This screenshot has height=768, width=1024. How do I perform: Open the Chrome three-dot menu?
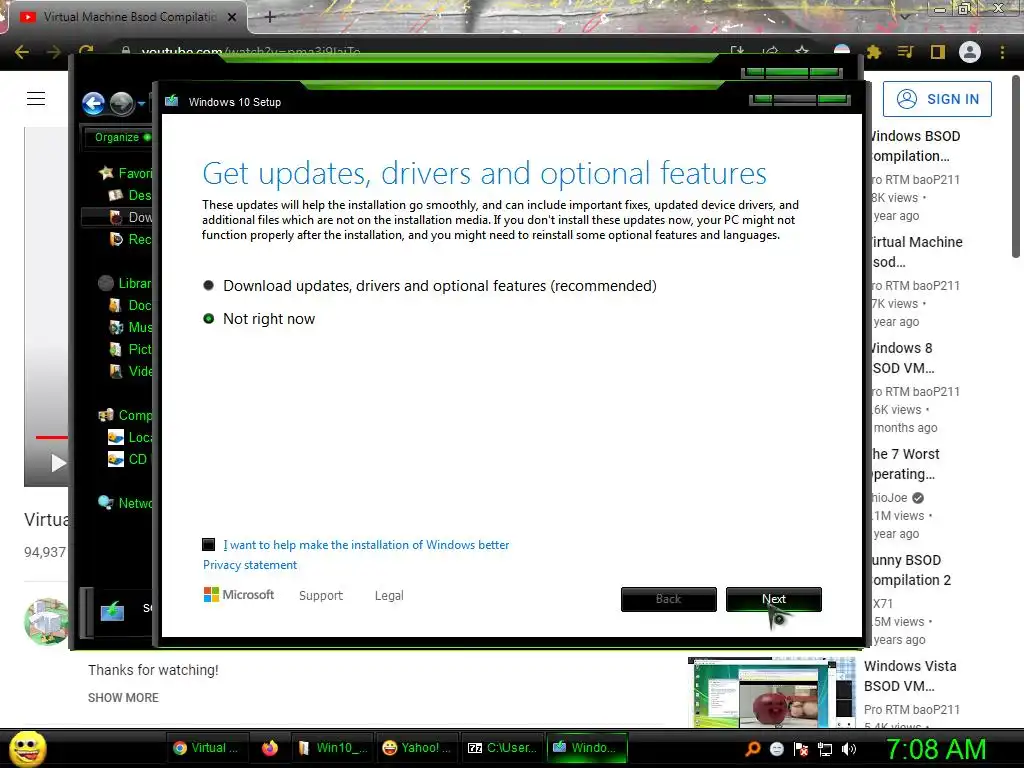tap(1002, 52)
